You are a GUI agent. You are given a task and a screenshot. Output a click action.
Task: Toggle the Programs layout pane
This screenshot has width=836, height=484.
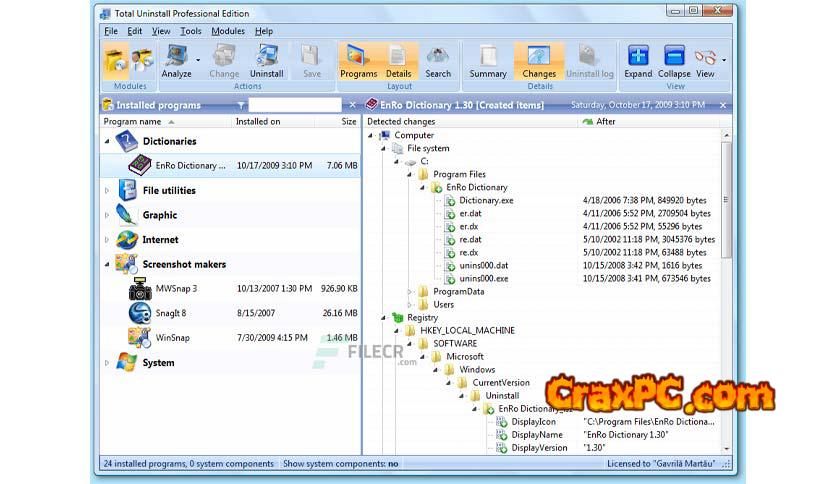[x=358, y=61]
